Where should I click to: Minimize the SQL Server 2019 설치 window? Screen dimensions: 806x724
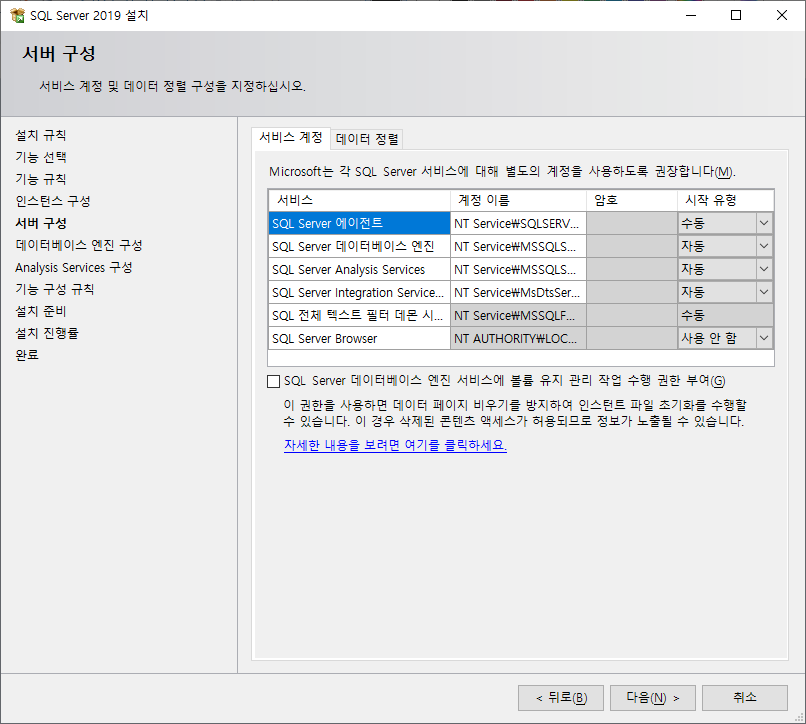tap(691, 15)
